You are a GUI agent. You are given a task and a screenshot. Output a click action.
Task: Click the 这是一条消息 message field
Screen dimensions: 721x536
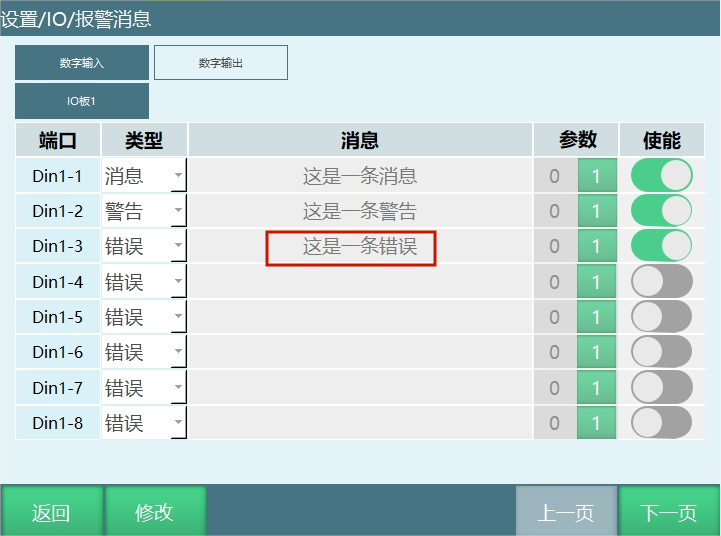[x=360, y=175]
